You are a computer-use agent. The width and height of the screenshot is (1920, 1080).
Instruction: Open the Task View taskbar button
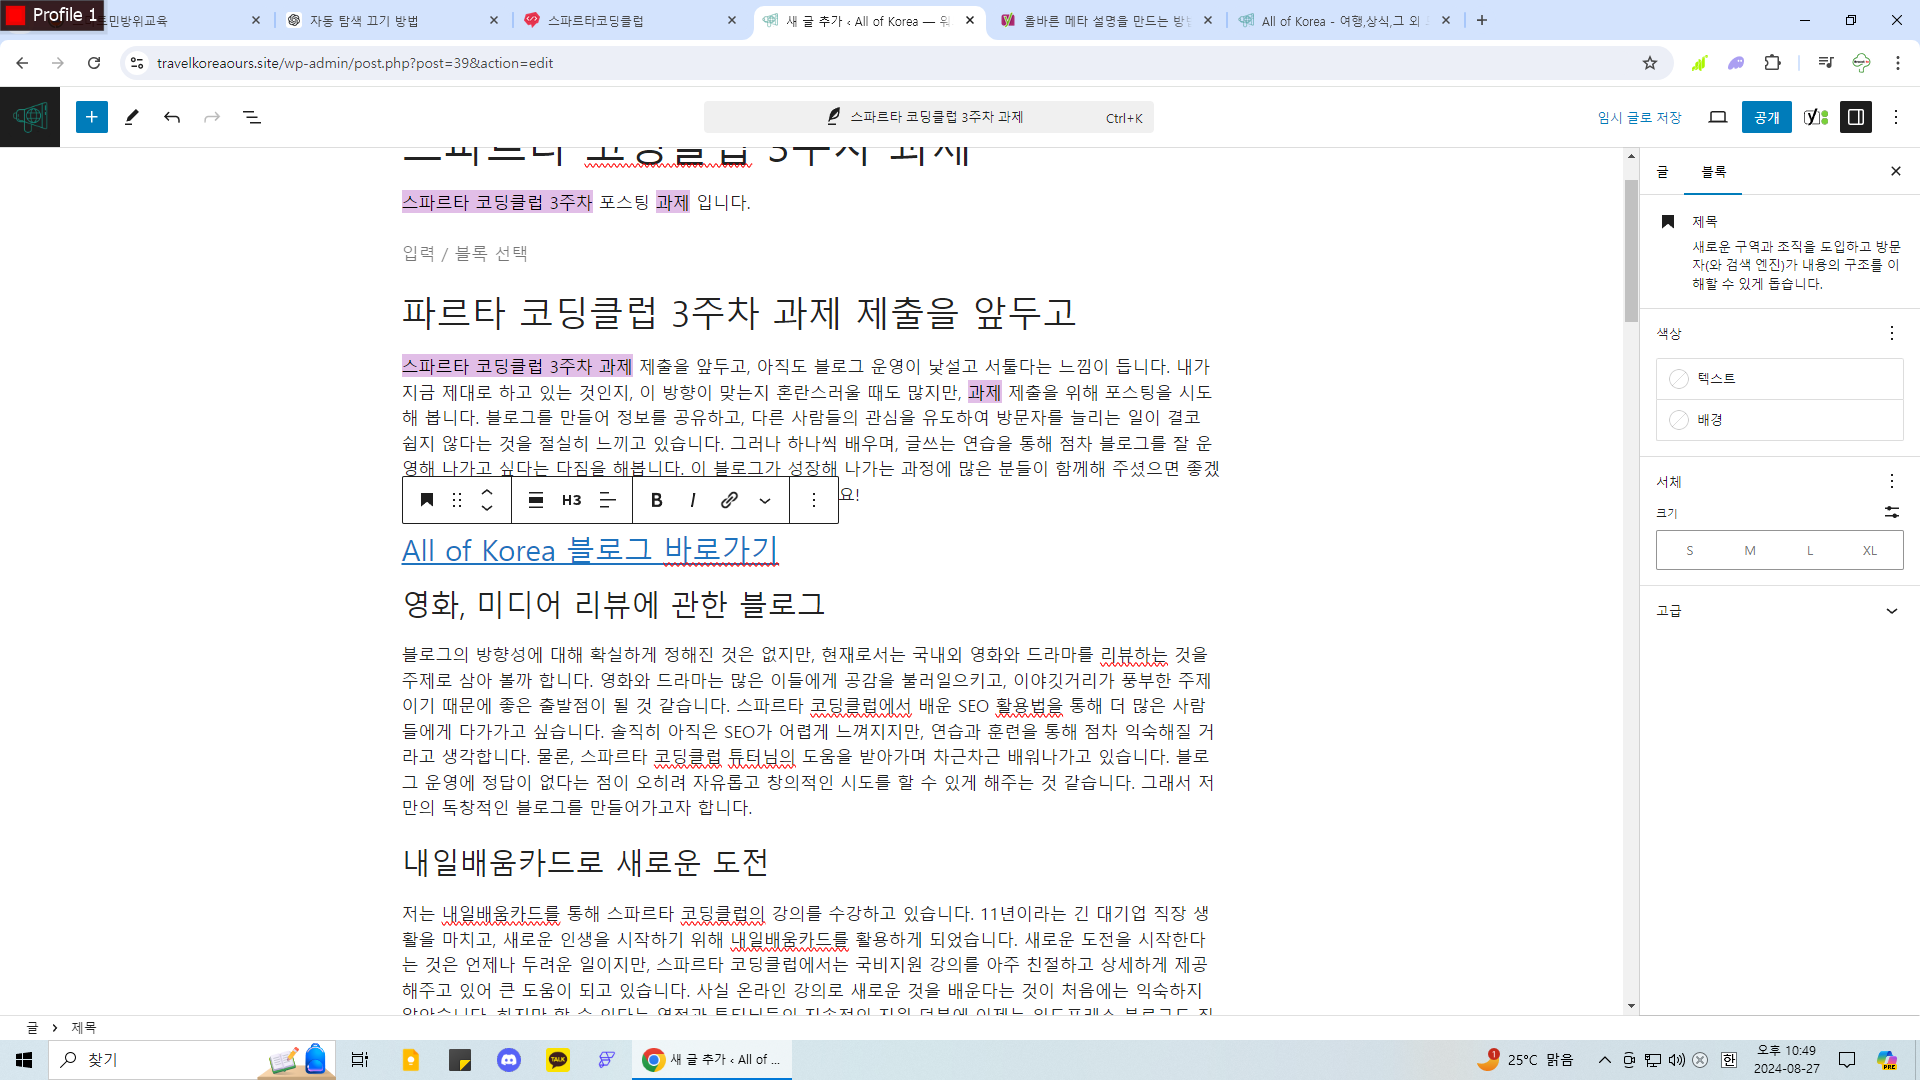click(360, 1059)
